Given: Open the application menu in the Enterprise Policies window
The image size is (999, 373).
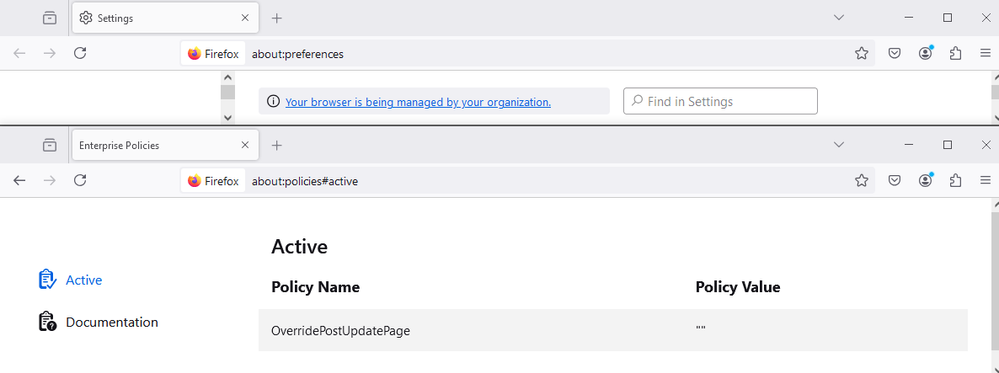Looking at the screenshot, I should [986, 181].
